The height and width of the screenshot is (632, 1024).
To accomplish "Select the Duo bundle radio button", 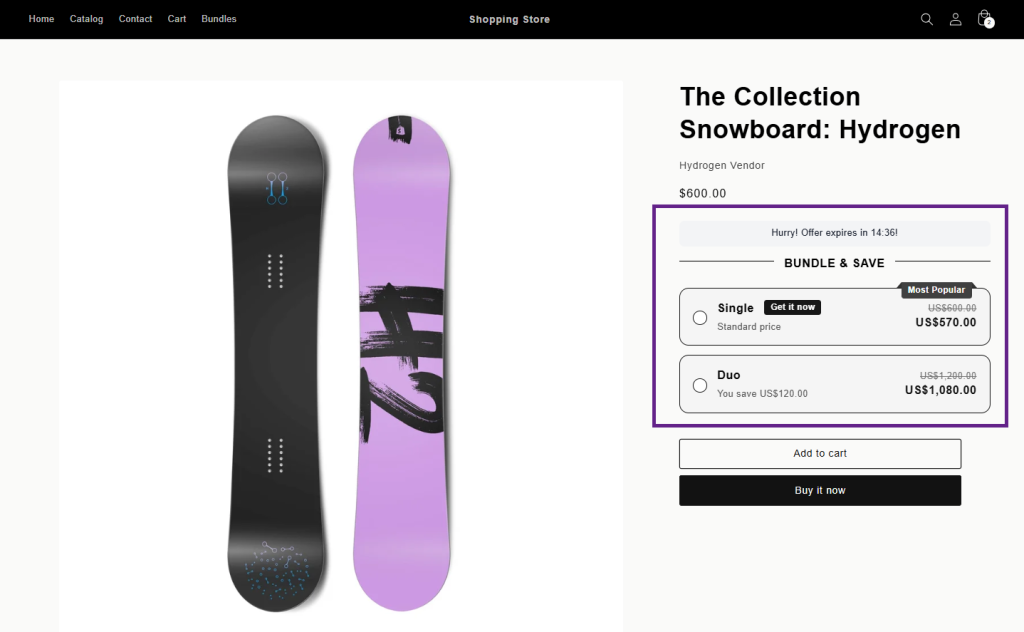I will point(699,385).
